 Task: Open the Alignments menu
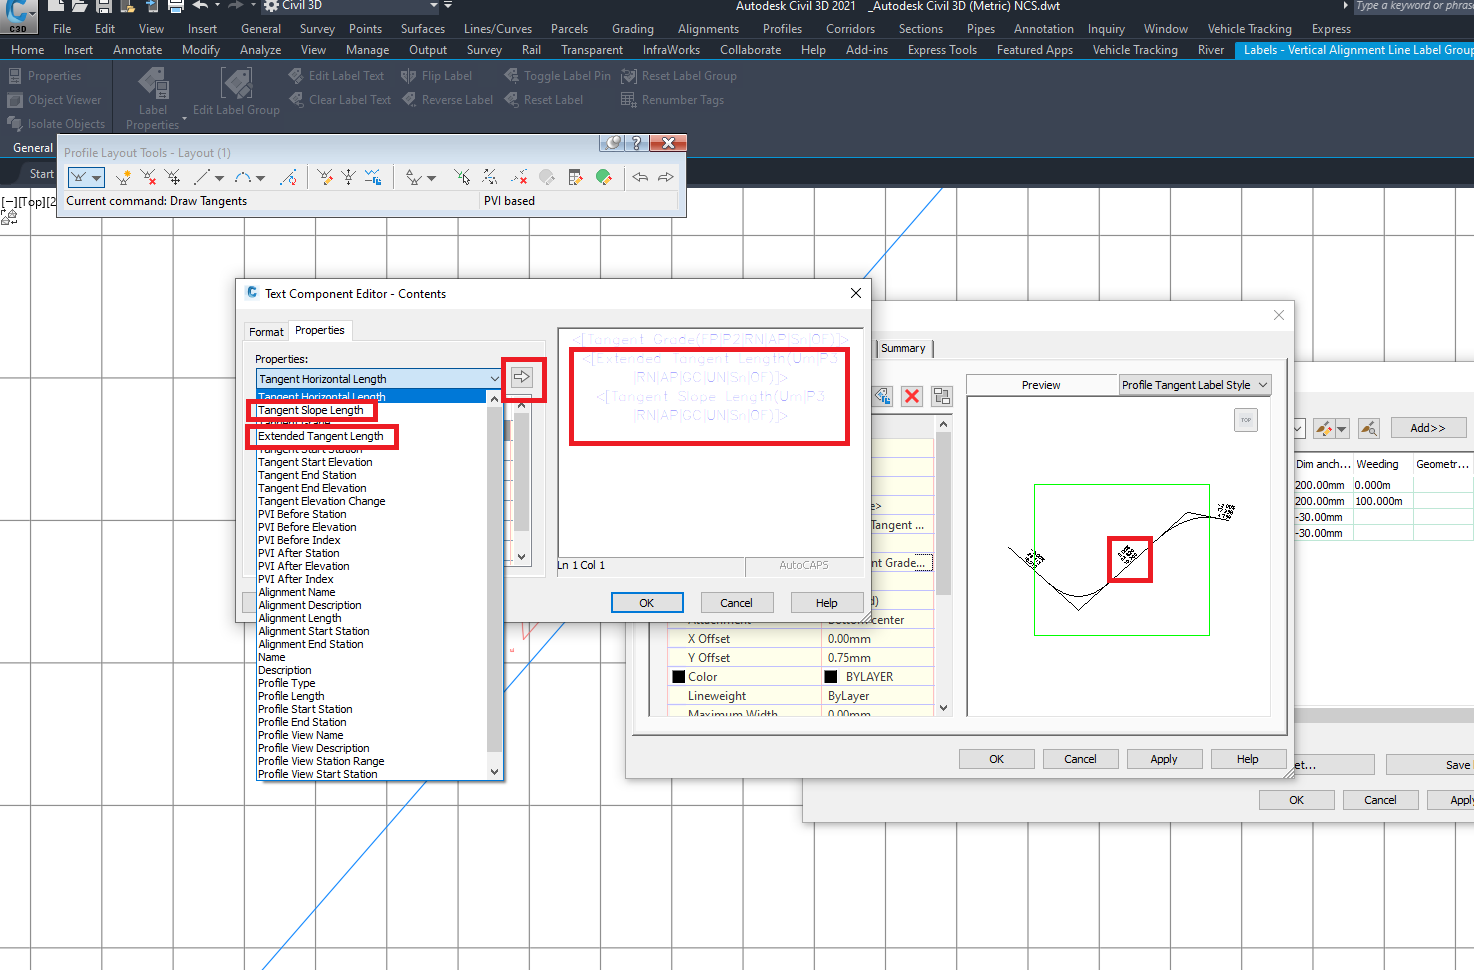point(708,28)
